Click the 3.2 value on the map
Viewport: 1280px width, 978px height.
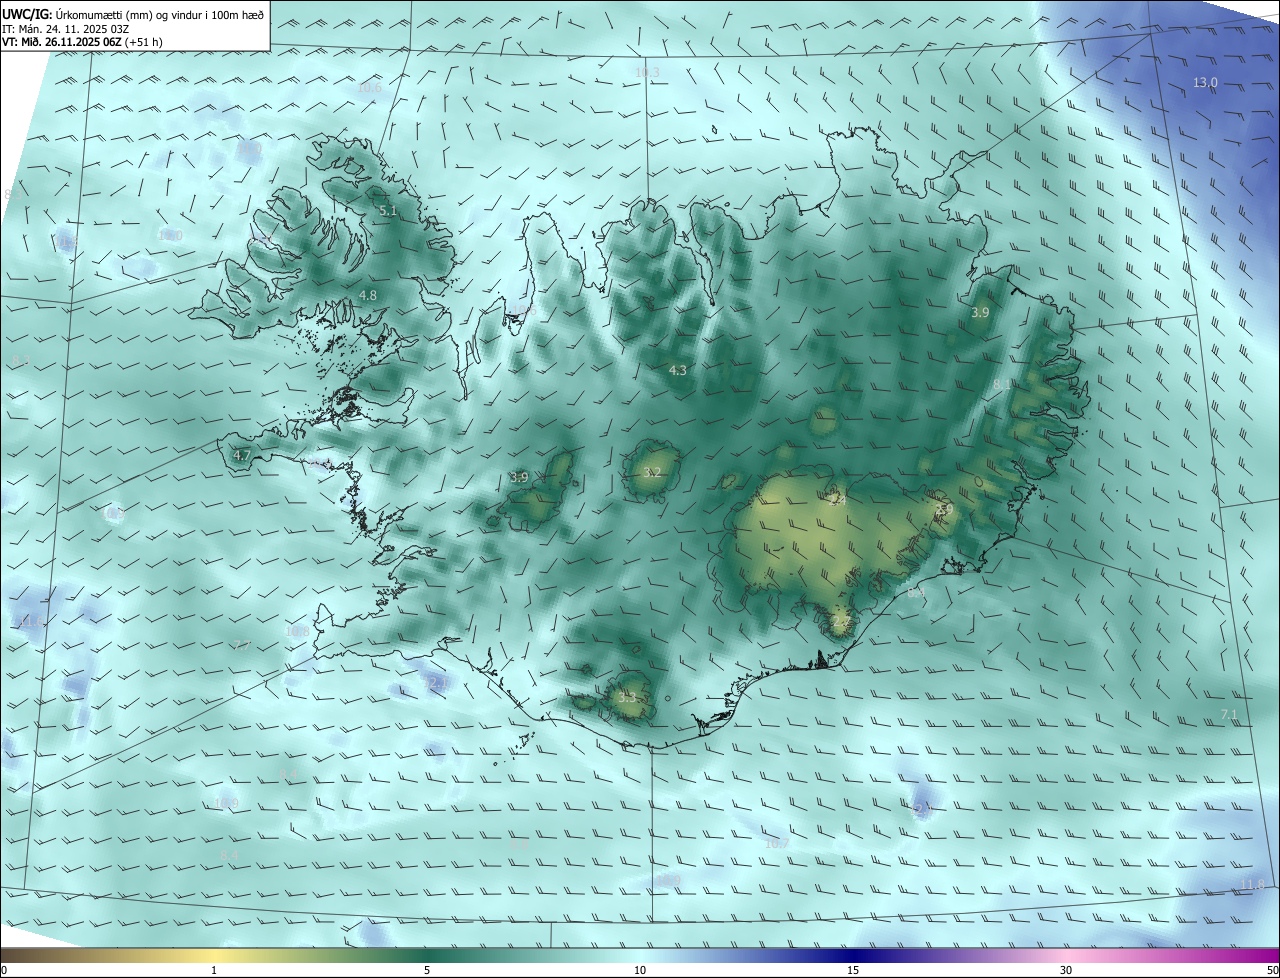click(x=652, y=472)
